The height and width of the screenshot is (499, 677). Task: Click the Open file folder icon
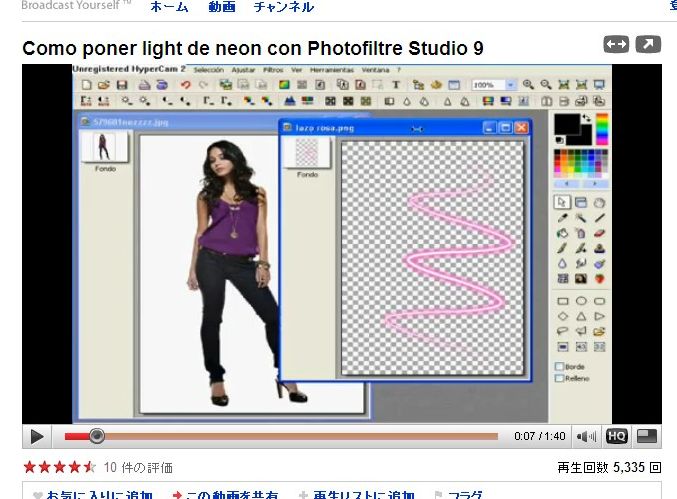(104, 85)
